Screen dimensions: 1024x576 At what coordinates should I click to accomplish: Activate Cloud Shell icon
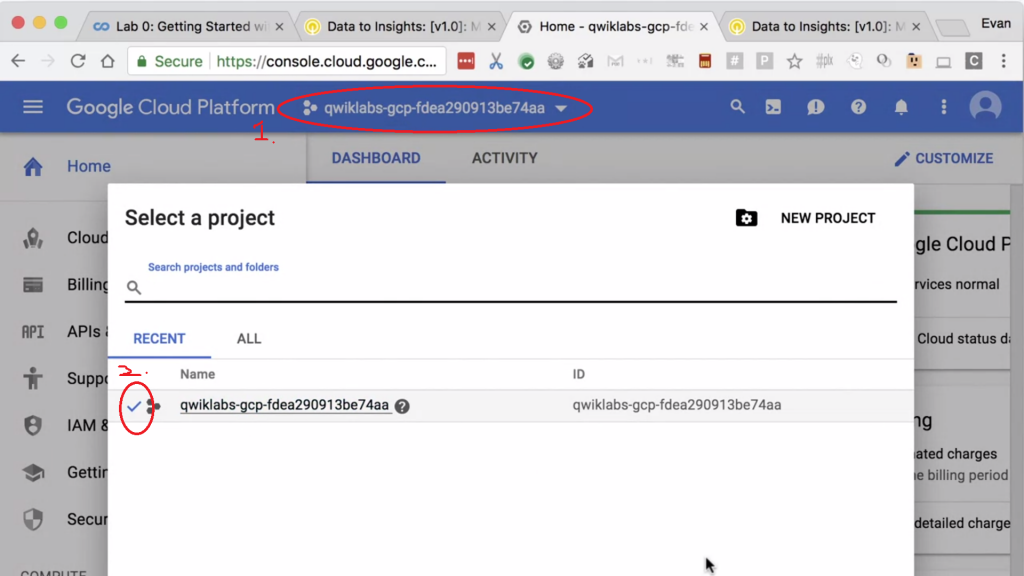pyautogui.click(x=773, y=107)
